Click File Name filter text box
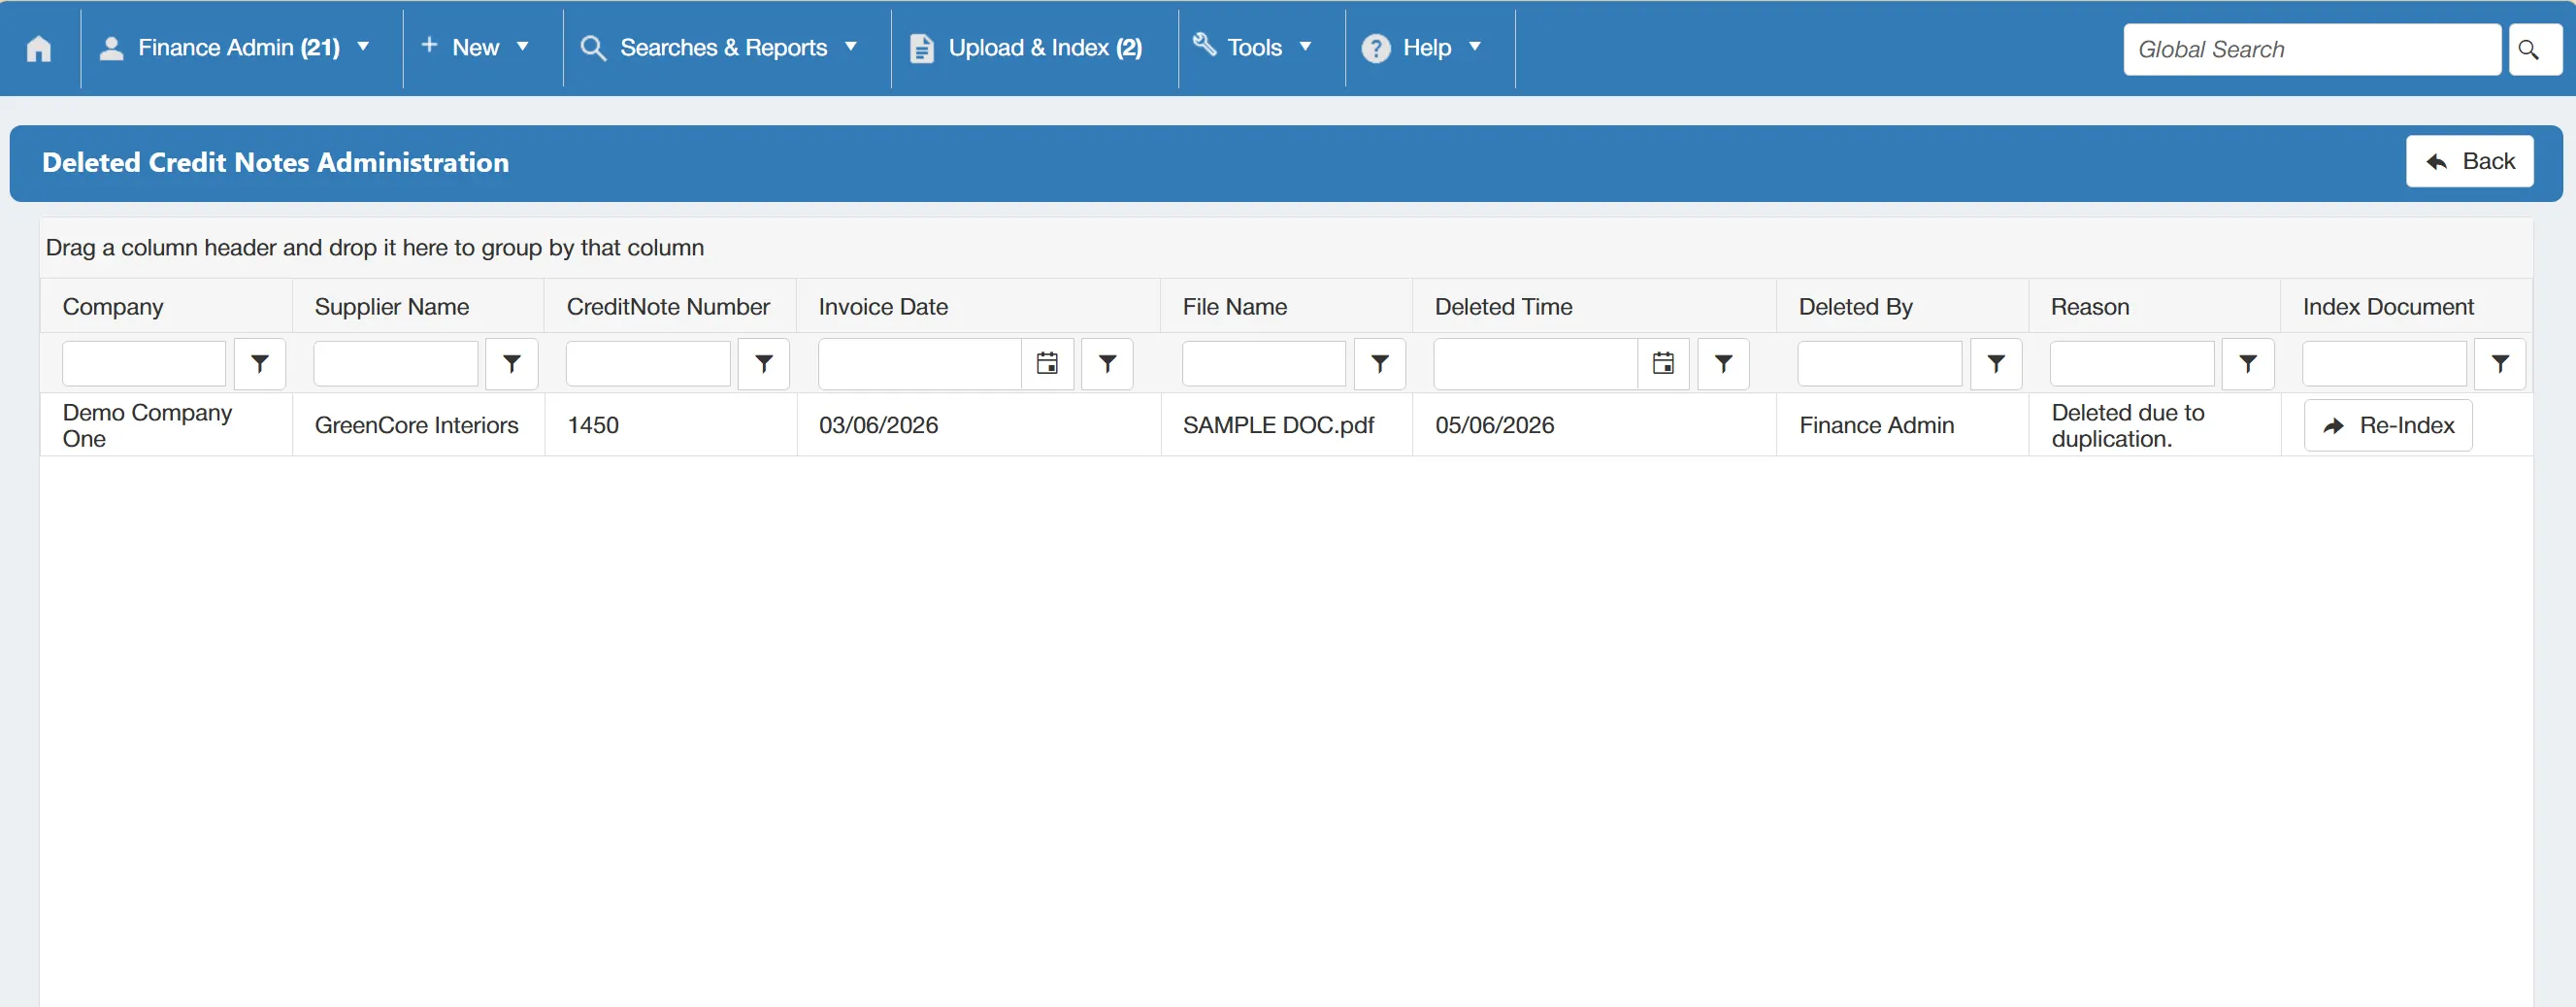2576x1007 pixels. pos(1264,364)
